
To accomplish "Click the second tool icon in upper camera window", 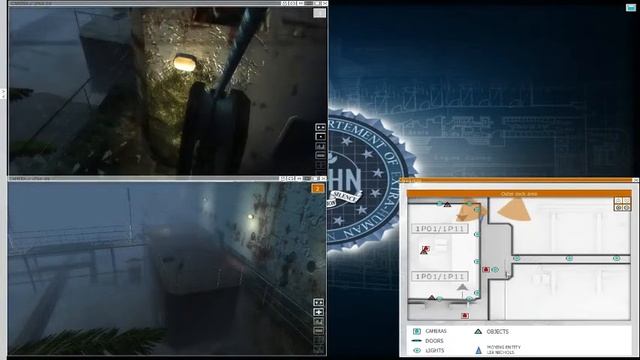I will pyautogui.click(x=320, y=136).
